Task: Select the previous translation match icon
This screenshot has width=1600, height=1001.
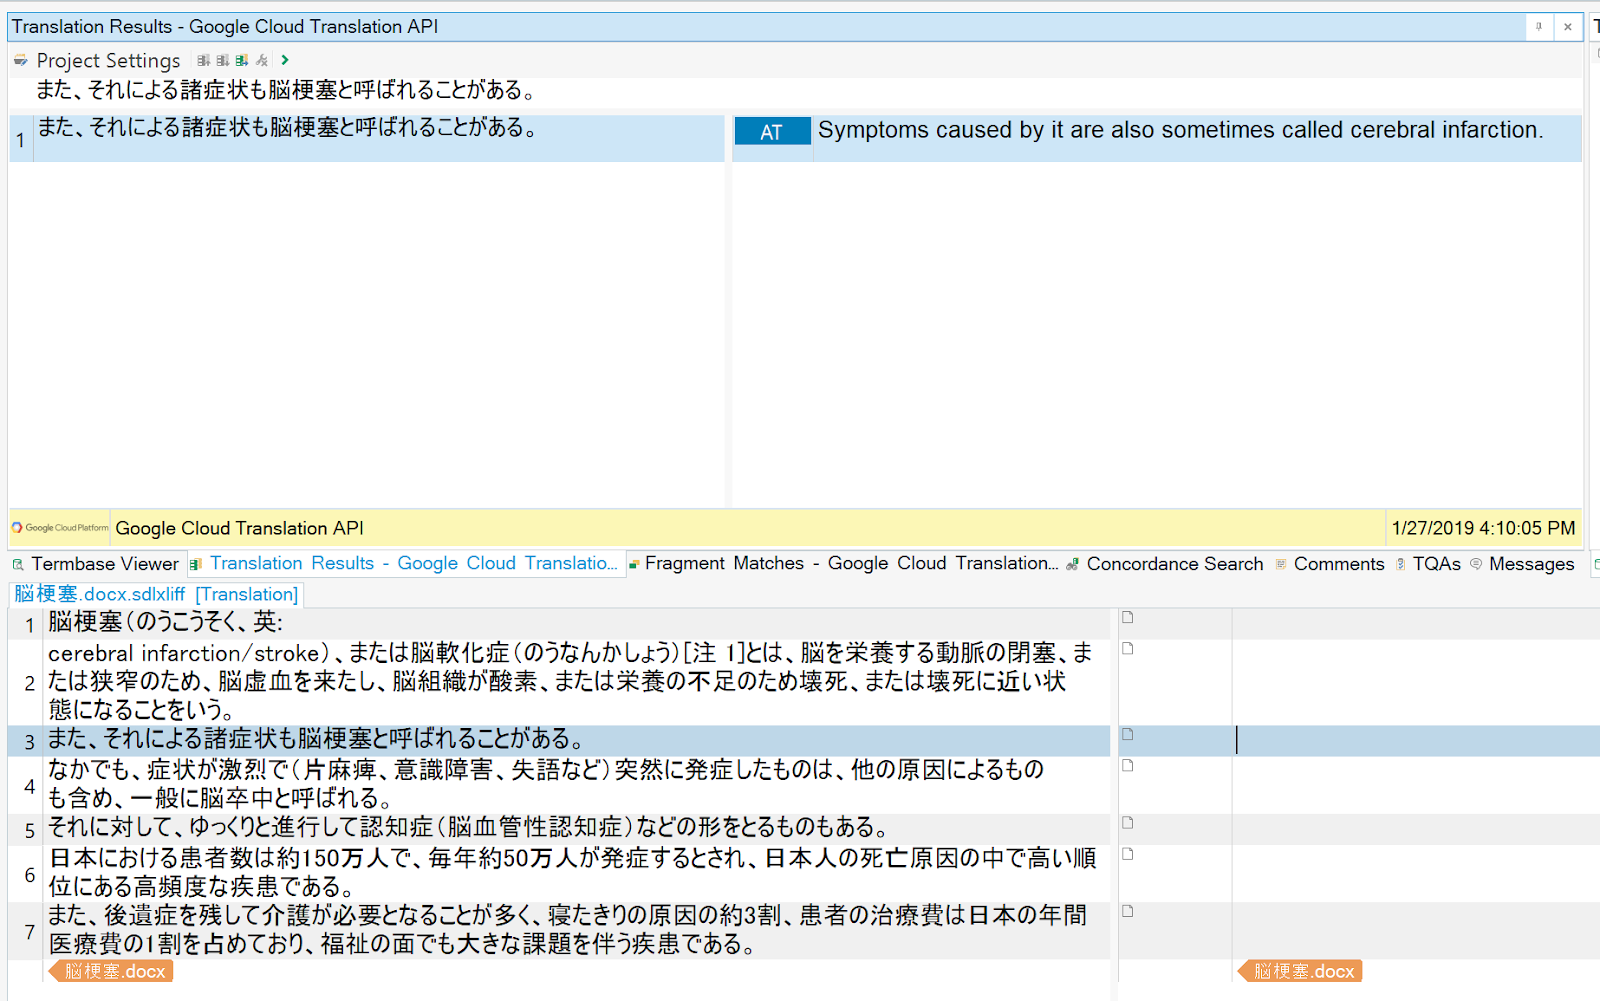Action: (x=204, y=60)
